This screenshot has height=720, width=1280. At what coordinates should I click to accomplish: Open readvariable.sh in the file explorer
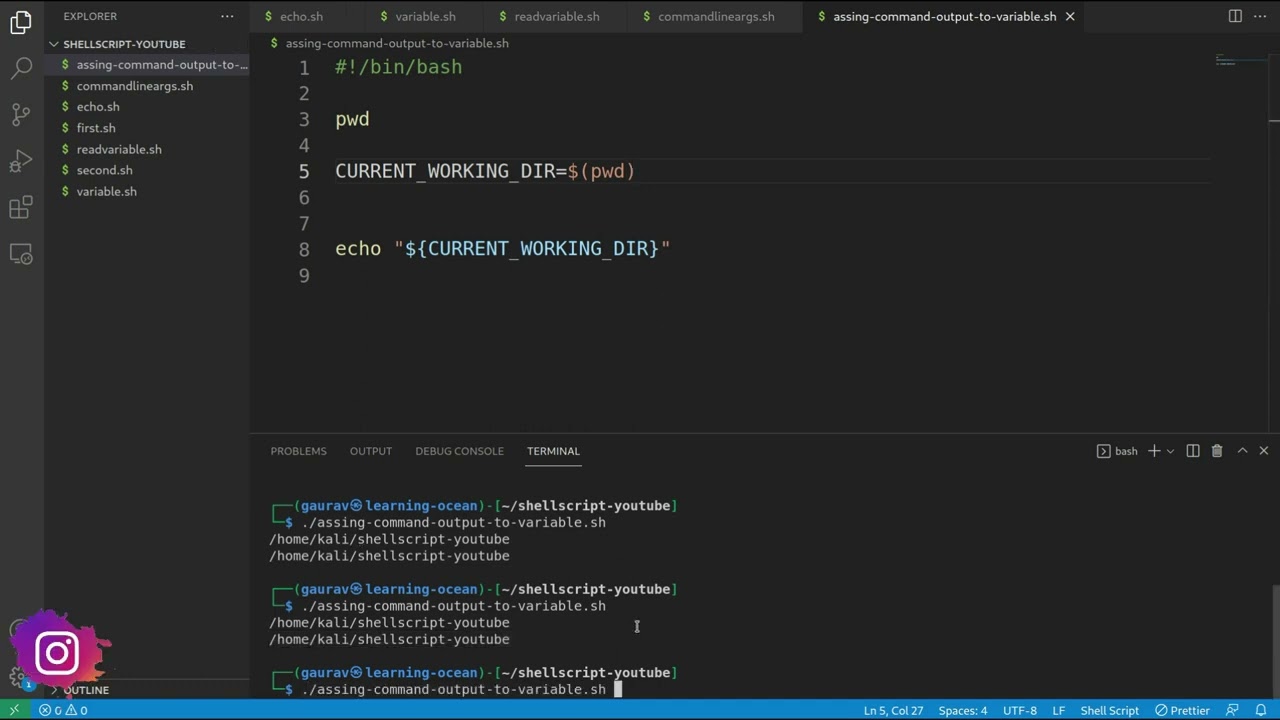pyautogui.click(x=119, y=149)
